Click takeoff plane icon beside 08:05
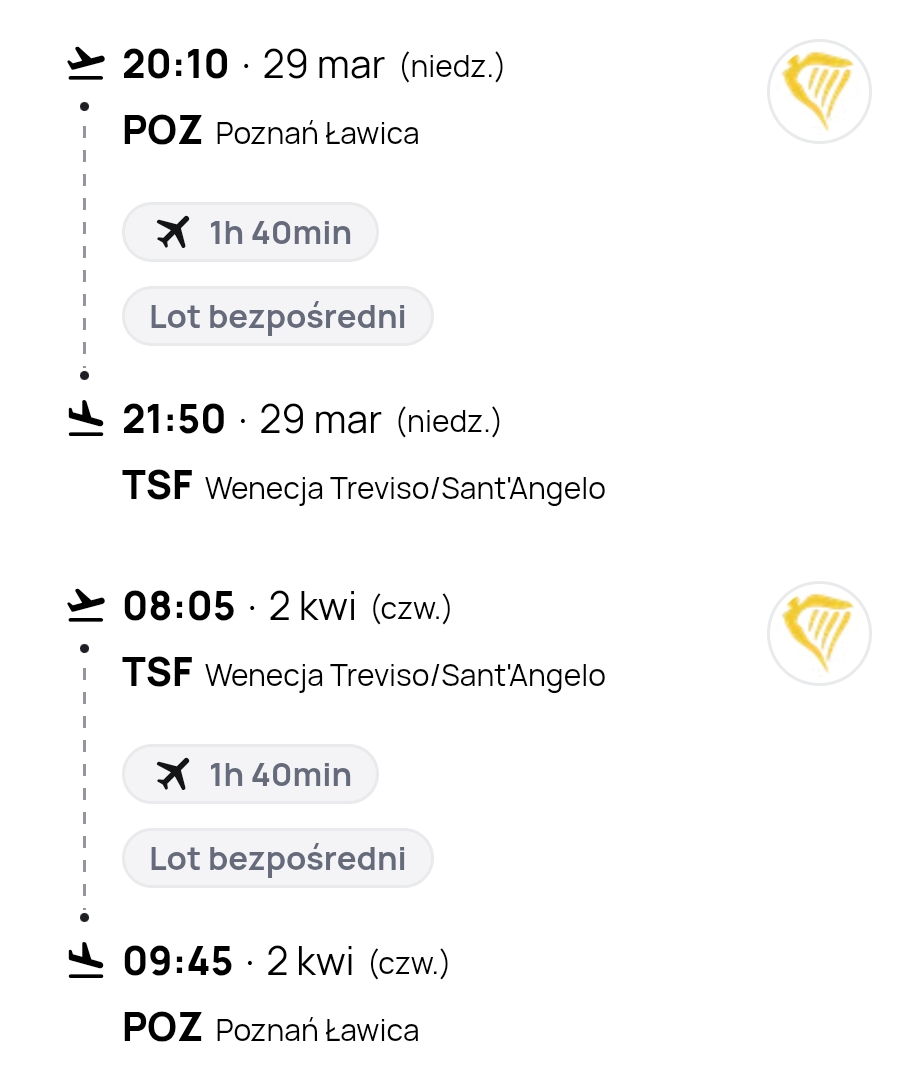The height and width of the screenshot is (1084, 910). tap(86, 606)
